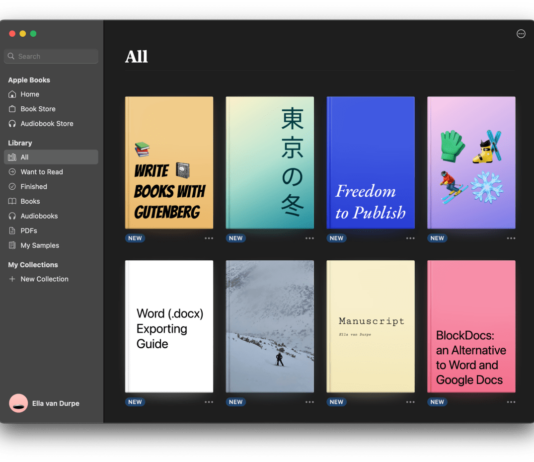Click the Book Store bag icon

12,109
